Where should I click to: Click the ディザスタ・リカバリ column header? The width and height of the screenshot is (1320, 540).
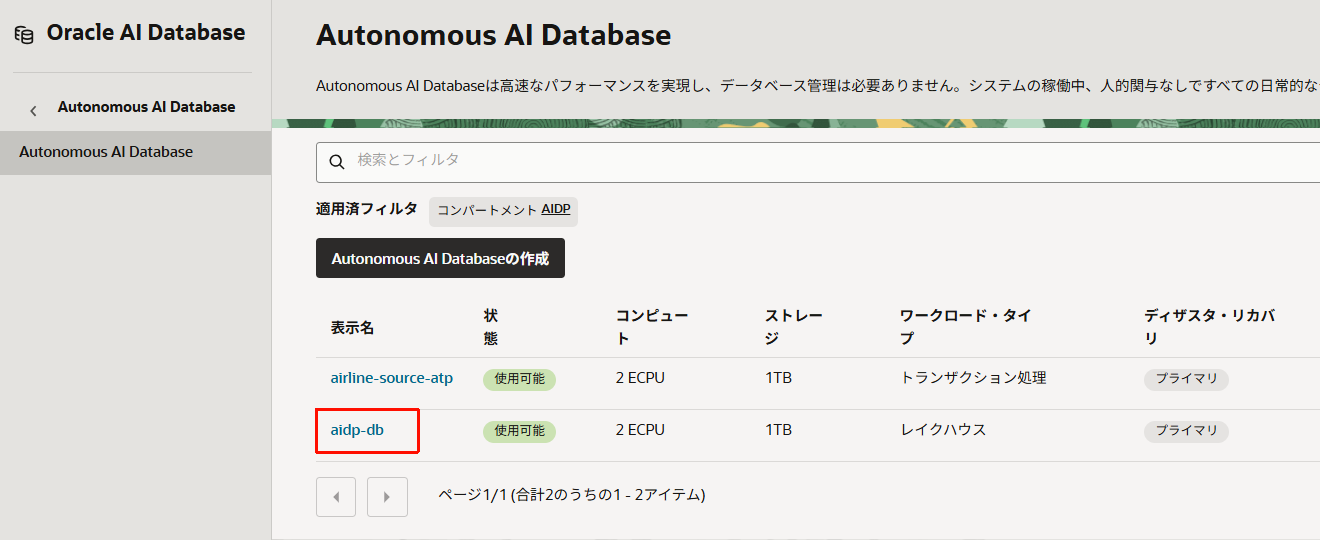[1210, 327]
